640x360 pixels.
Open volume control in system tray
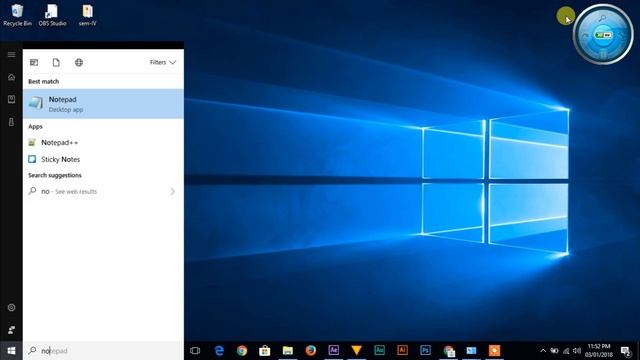tap(577, 351)
